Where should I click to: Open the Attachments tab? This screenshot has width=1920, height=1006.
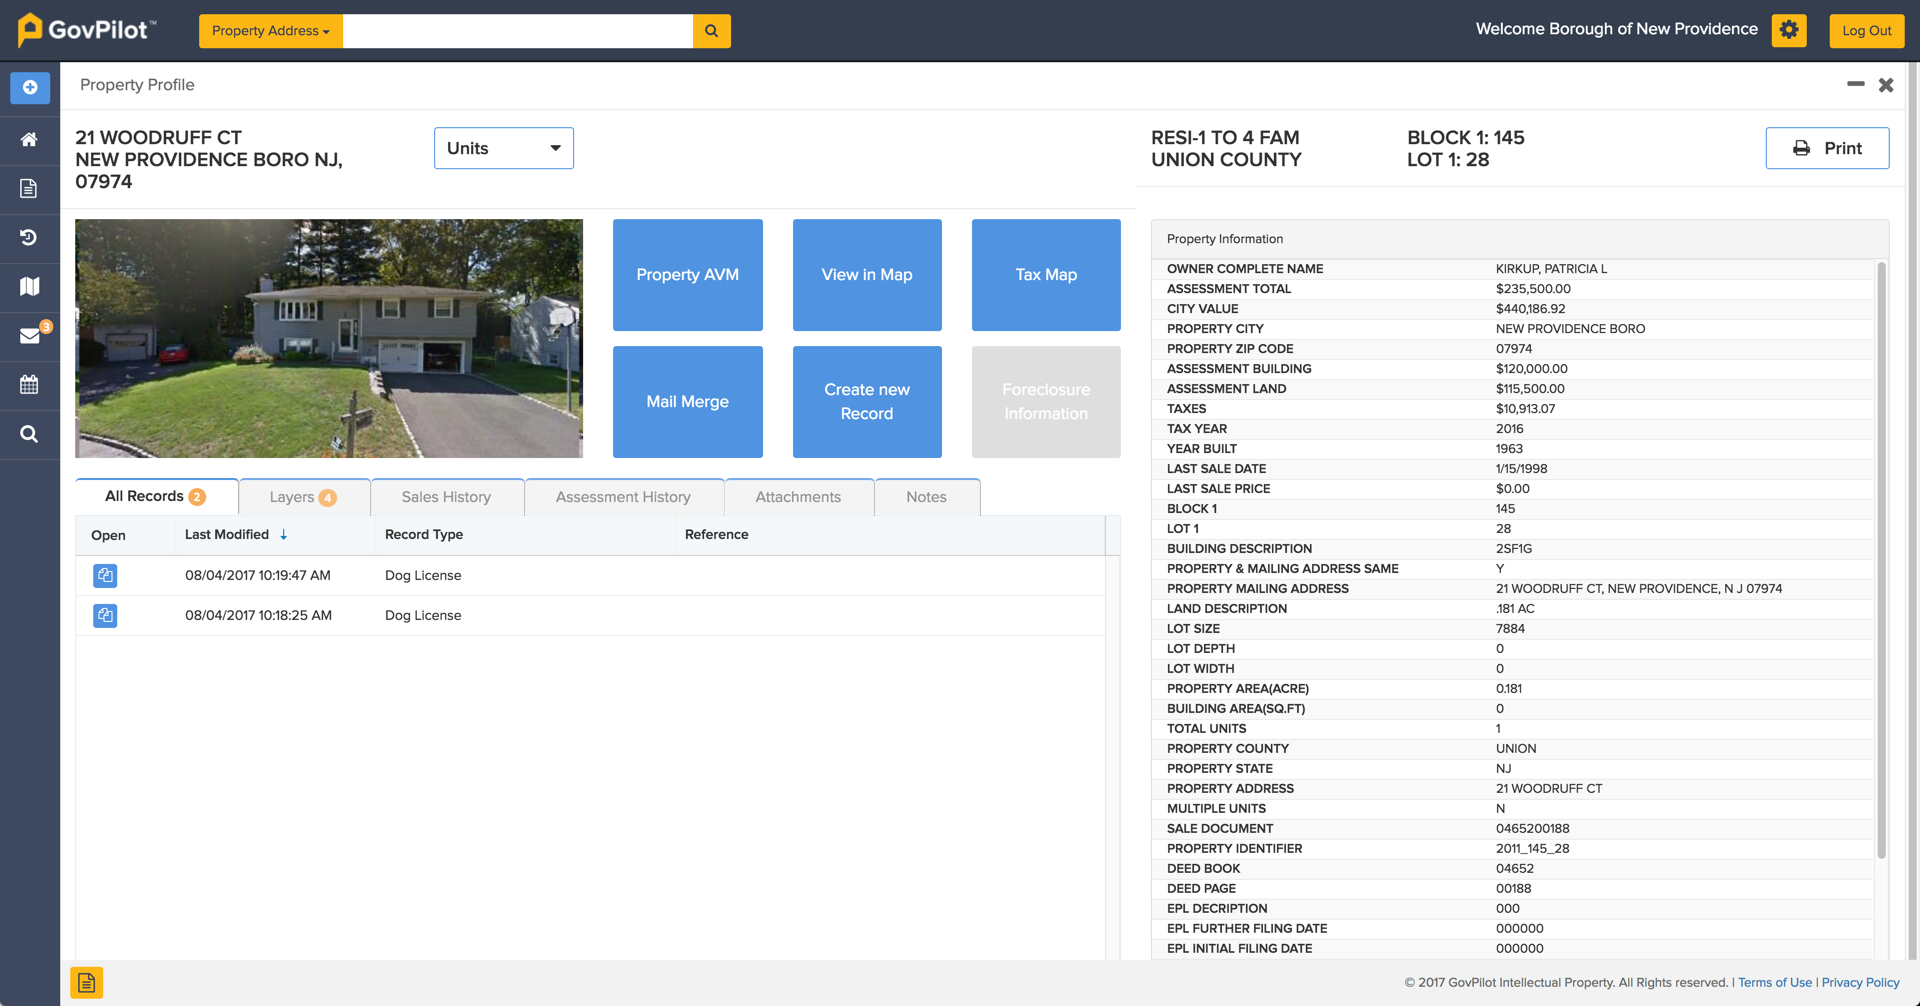click(797, 496)
